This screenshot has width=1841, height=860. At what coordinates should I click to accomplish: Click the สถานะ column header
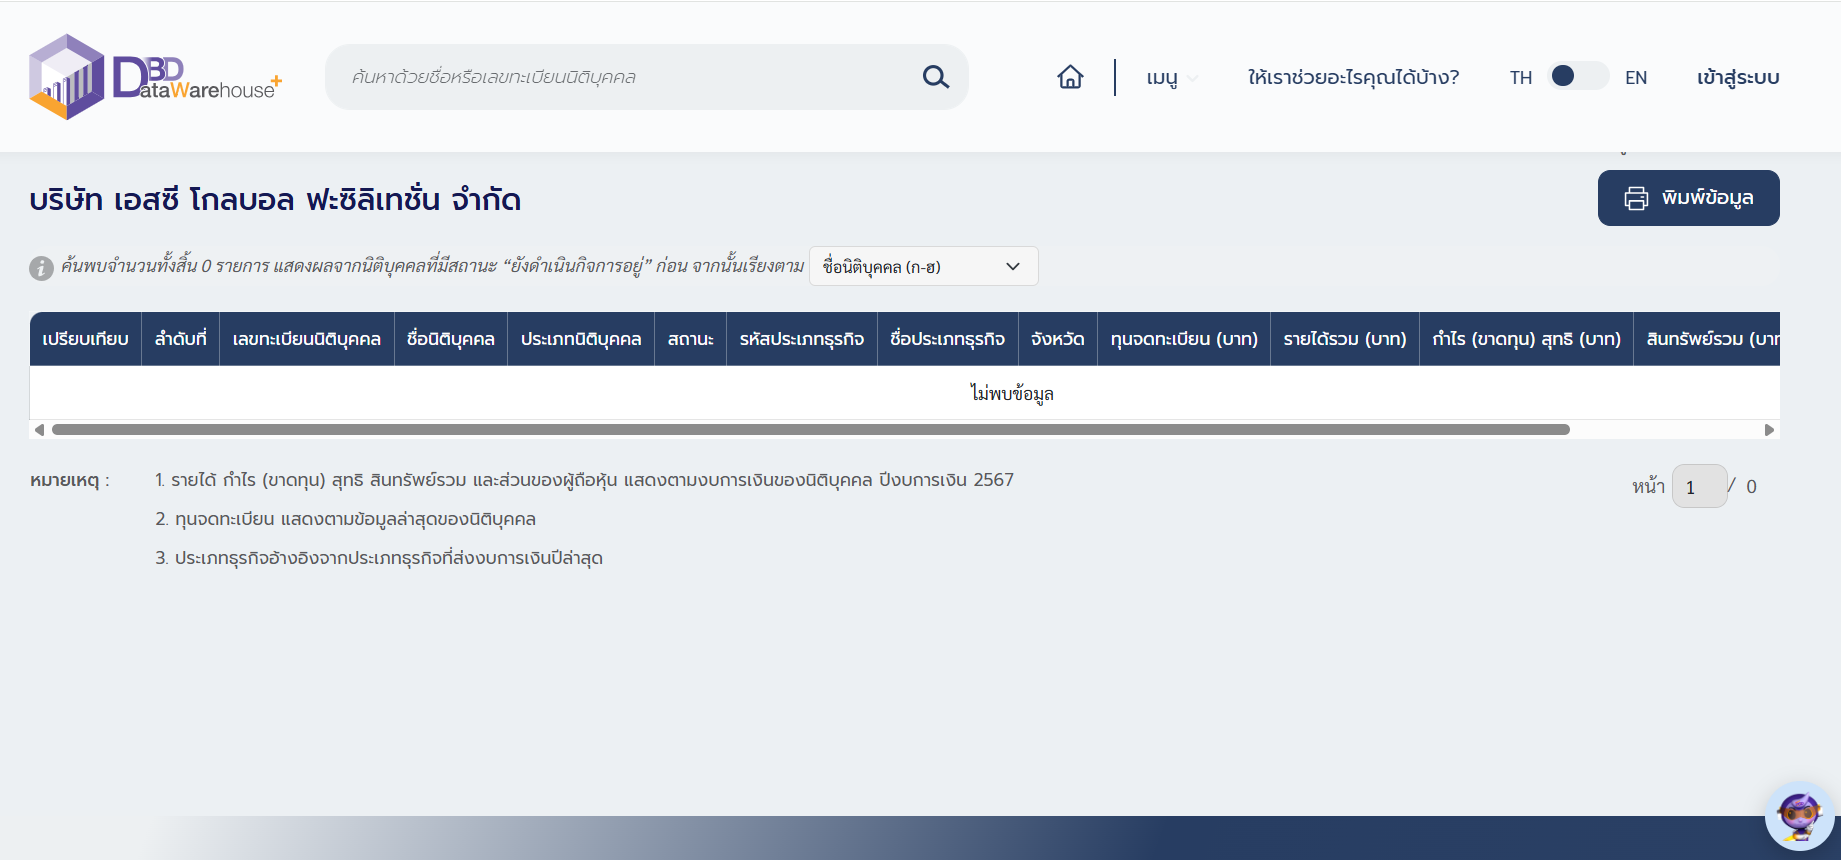[690, 339]
